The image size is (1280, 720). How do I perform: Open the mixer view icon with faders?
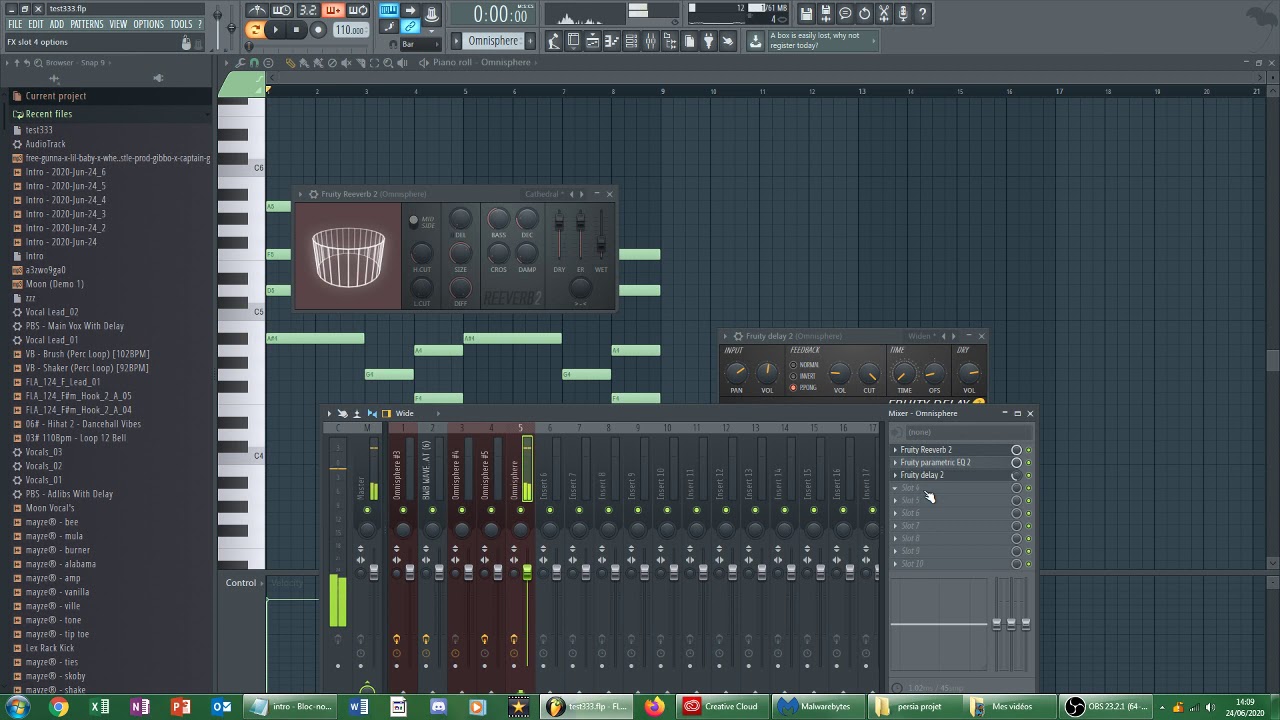[650, 41]
